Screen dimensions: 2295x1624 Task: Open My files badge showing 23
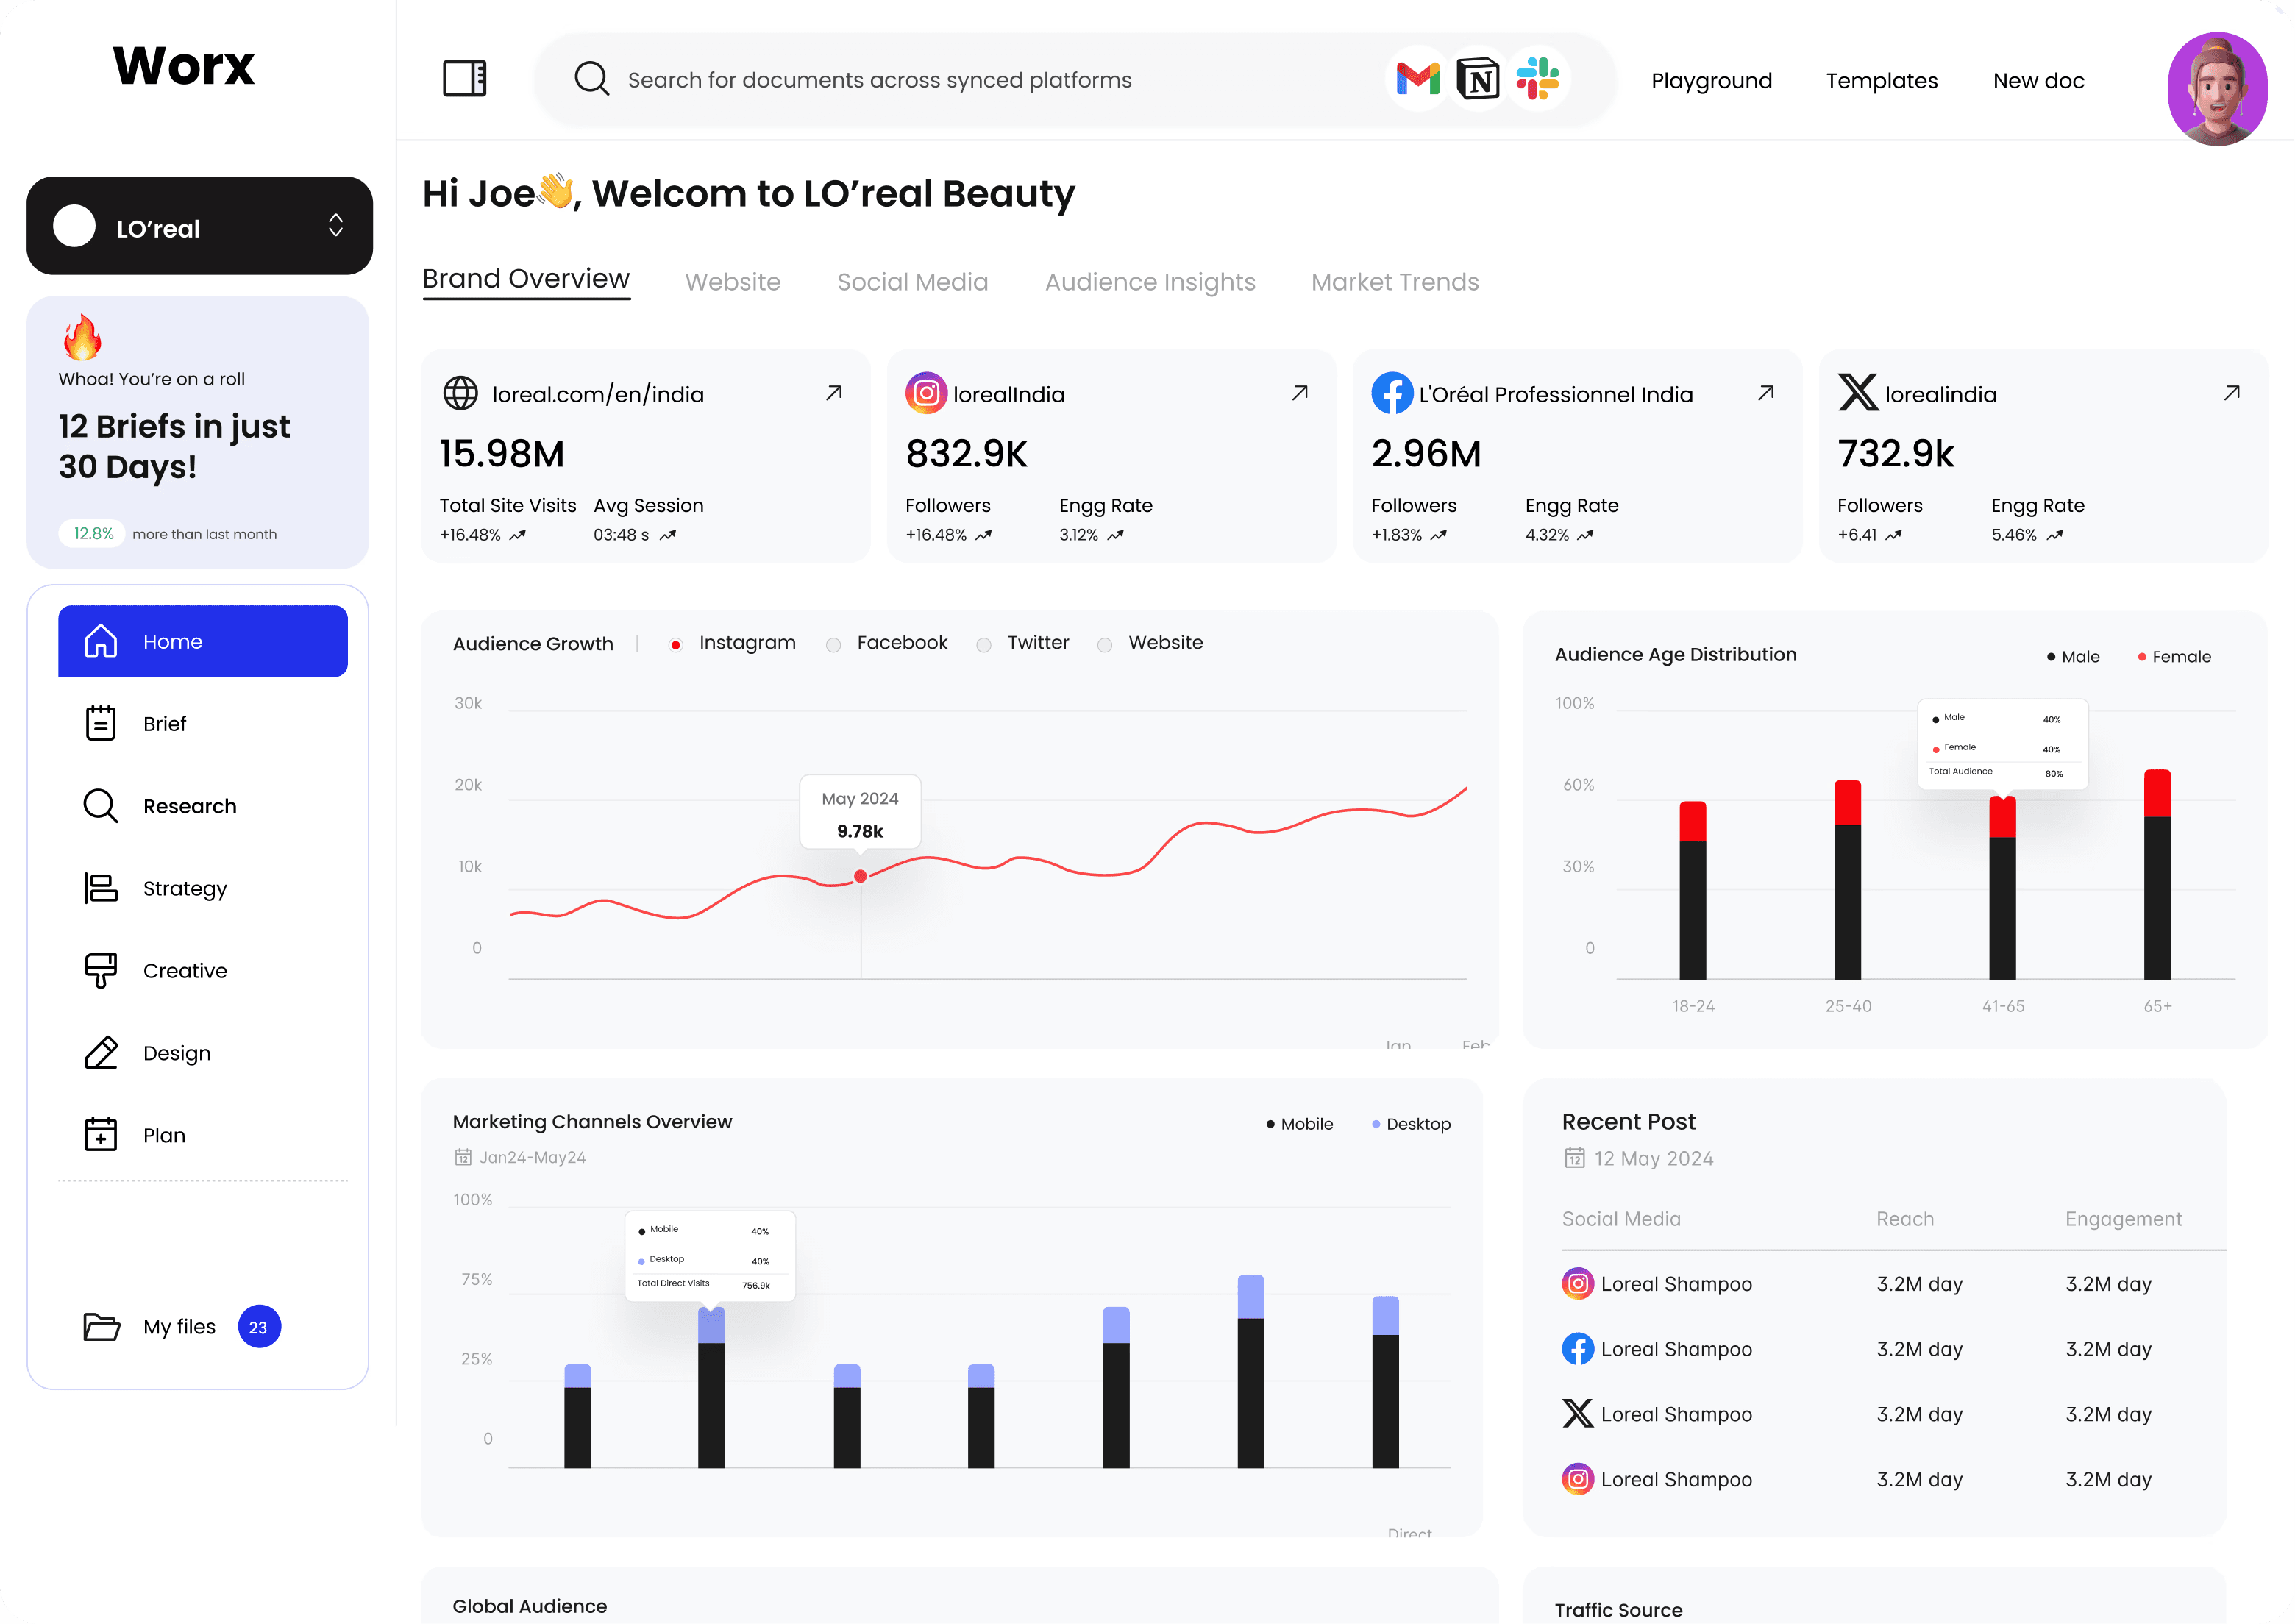pyautogui.click(x=259, y=1327)
